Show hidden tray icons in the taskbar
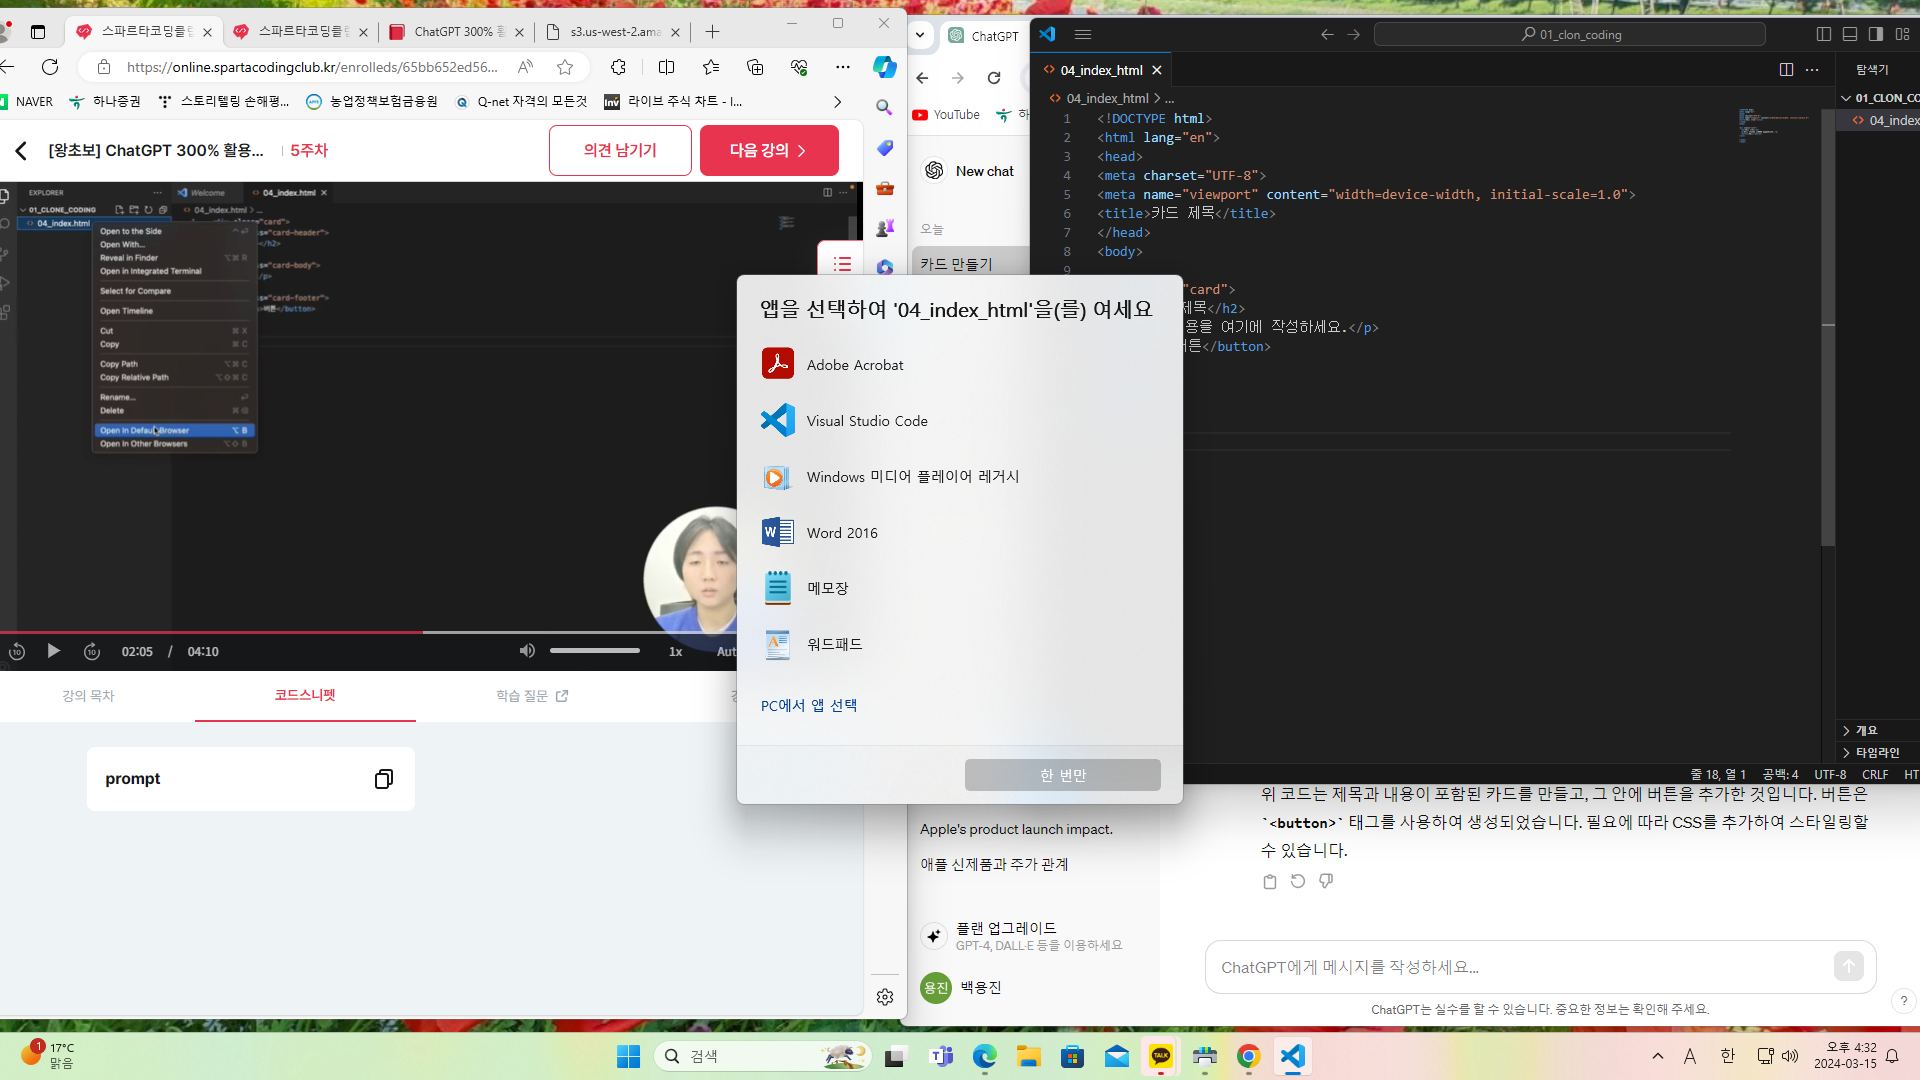This screenshot has width=1920, height=1080. 1658,1056
